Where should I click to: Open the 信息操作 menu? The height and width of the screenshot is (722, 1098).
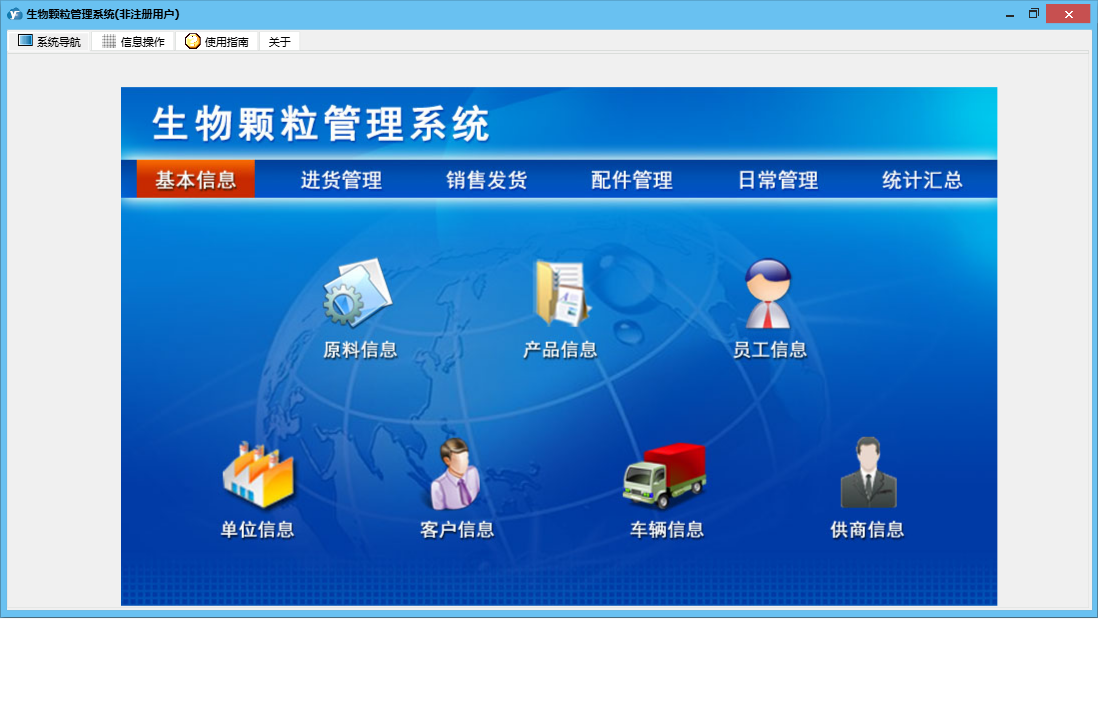pos(133,41)
